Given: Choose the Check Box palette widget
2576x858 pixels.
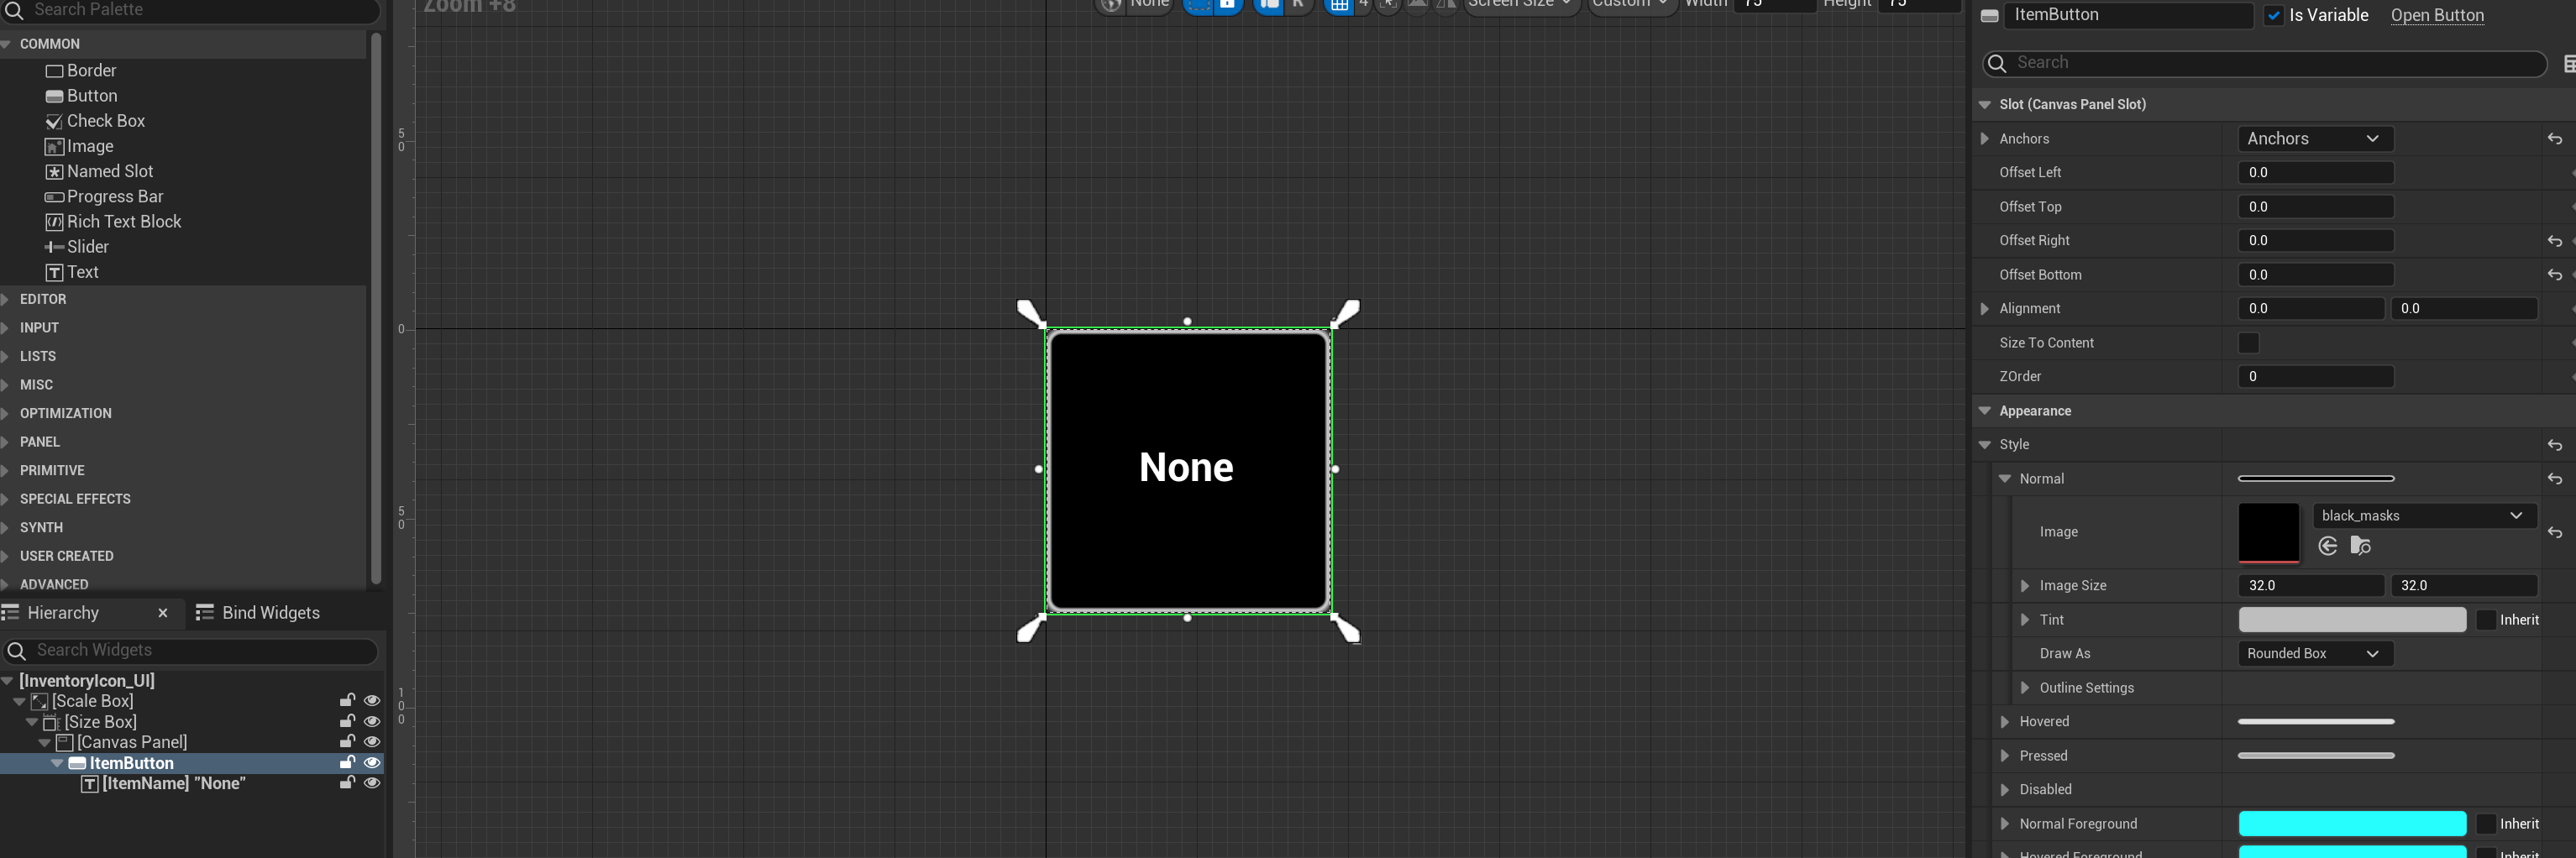Looking at the screenshot, I should [x=95, y=121].
